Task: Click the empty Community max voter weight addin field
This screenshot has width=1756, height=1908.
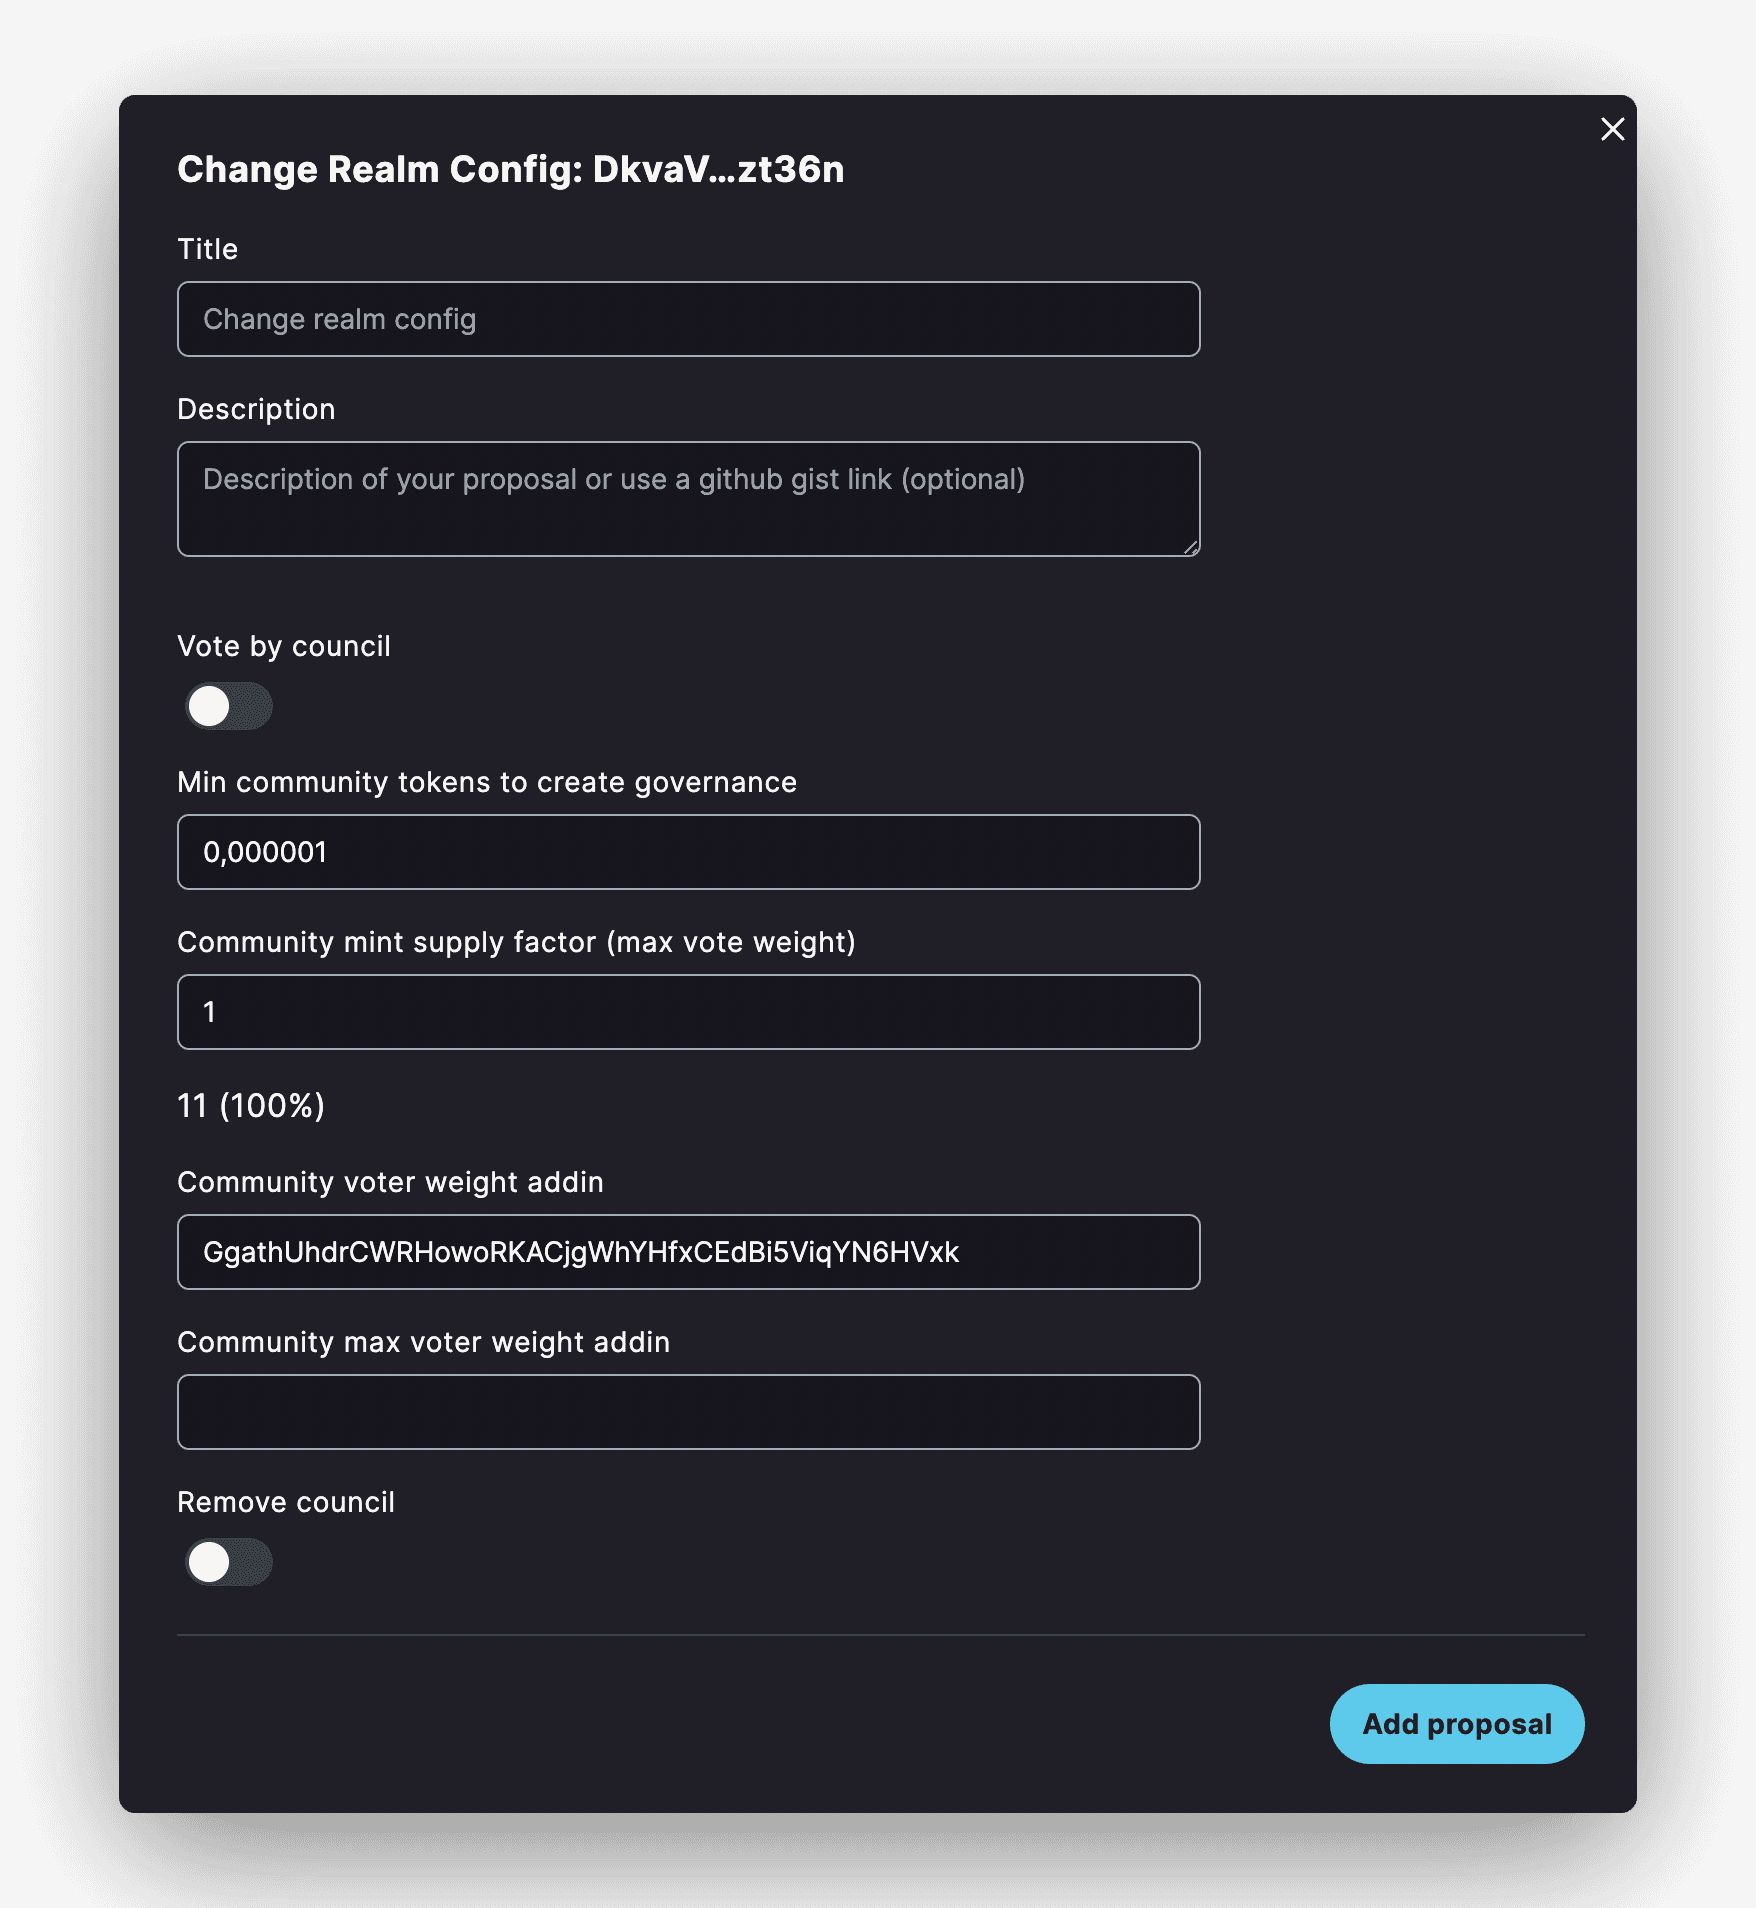Action: point(688,1412)
